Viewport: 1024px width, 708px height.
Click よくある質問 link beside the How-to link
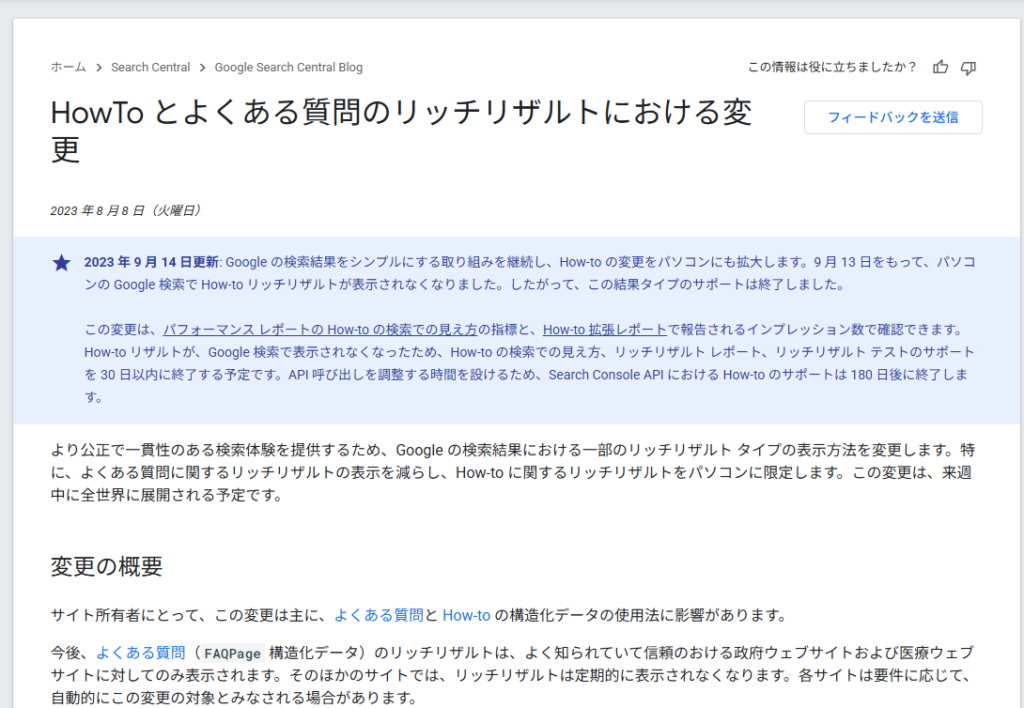click(x=378, y=615)
